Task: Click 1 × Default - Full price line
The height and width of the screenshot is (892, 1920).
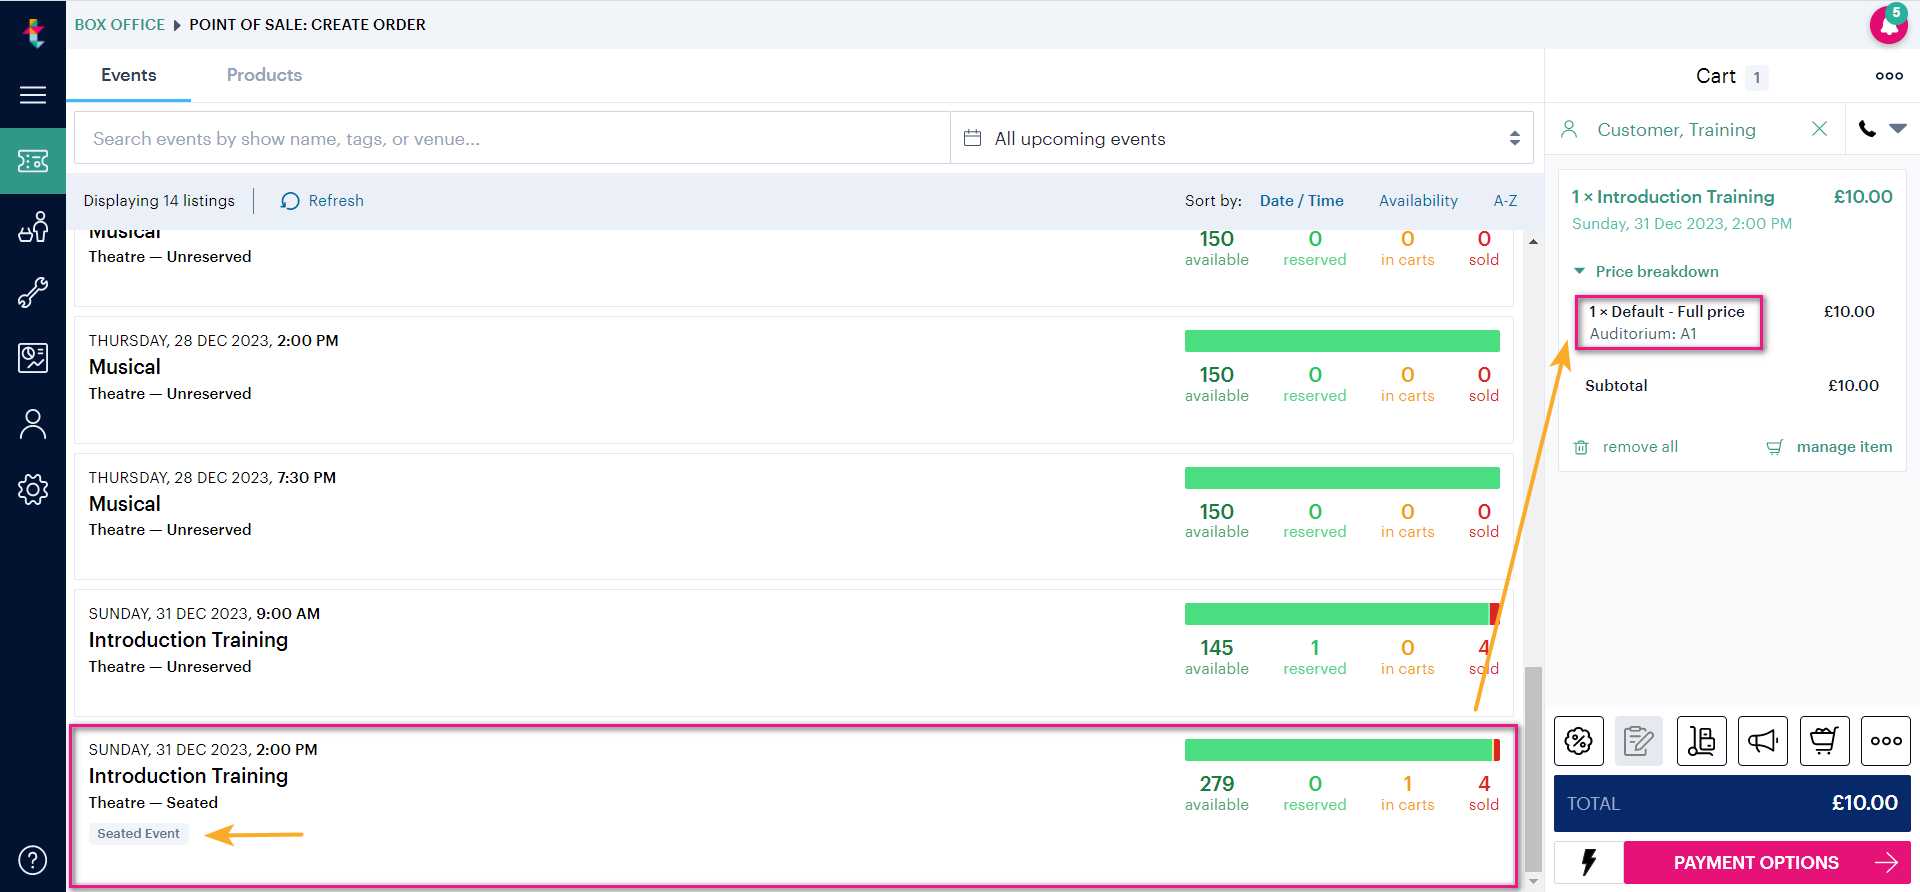Action: (1667, 312)
